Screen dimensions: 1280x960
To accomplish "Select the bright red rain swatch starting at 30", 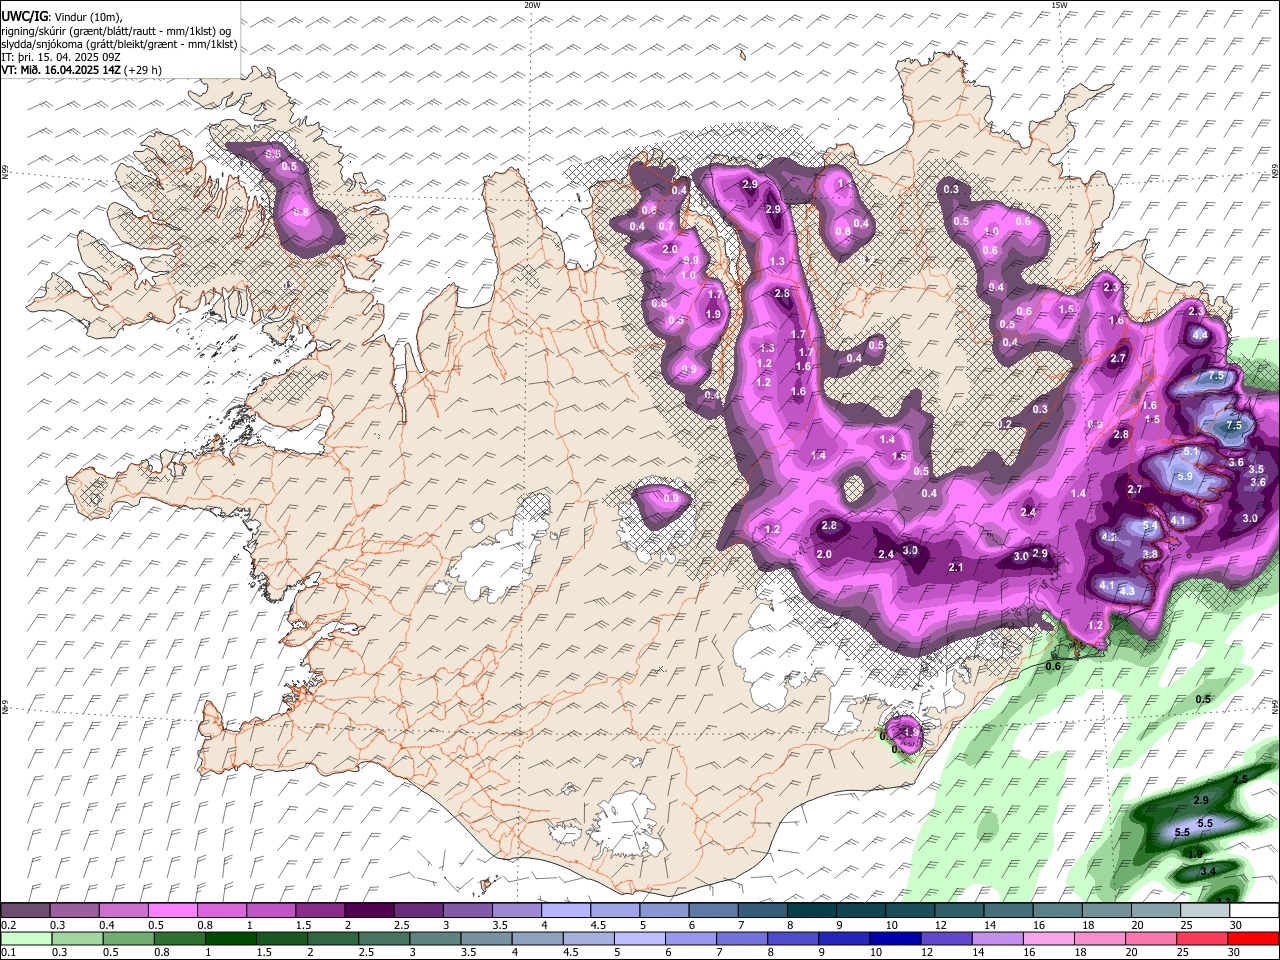I will coord(1254,938).
